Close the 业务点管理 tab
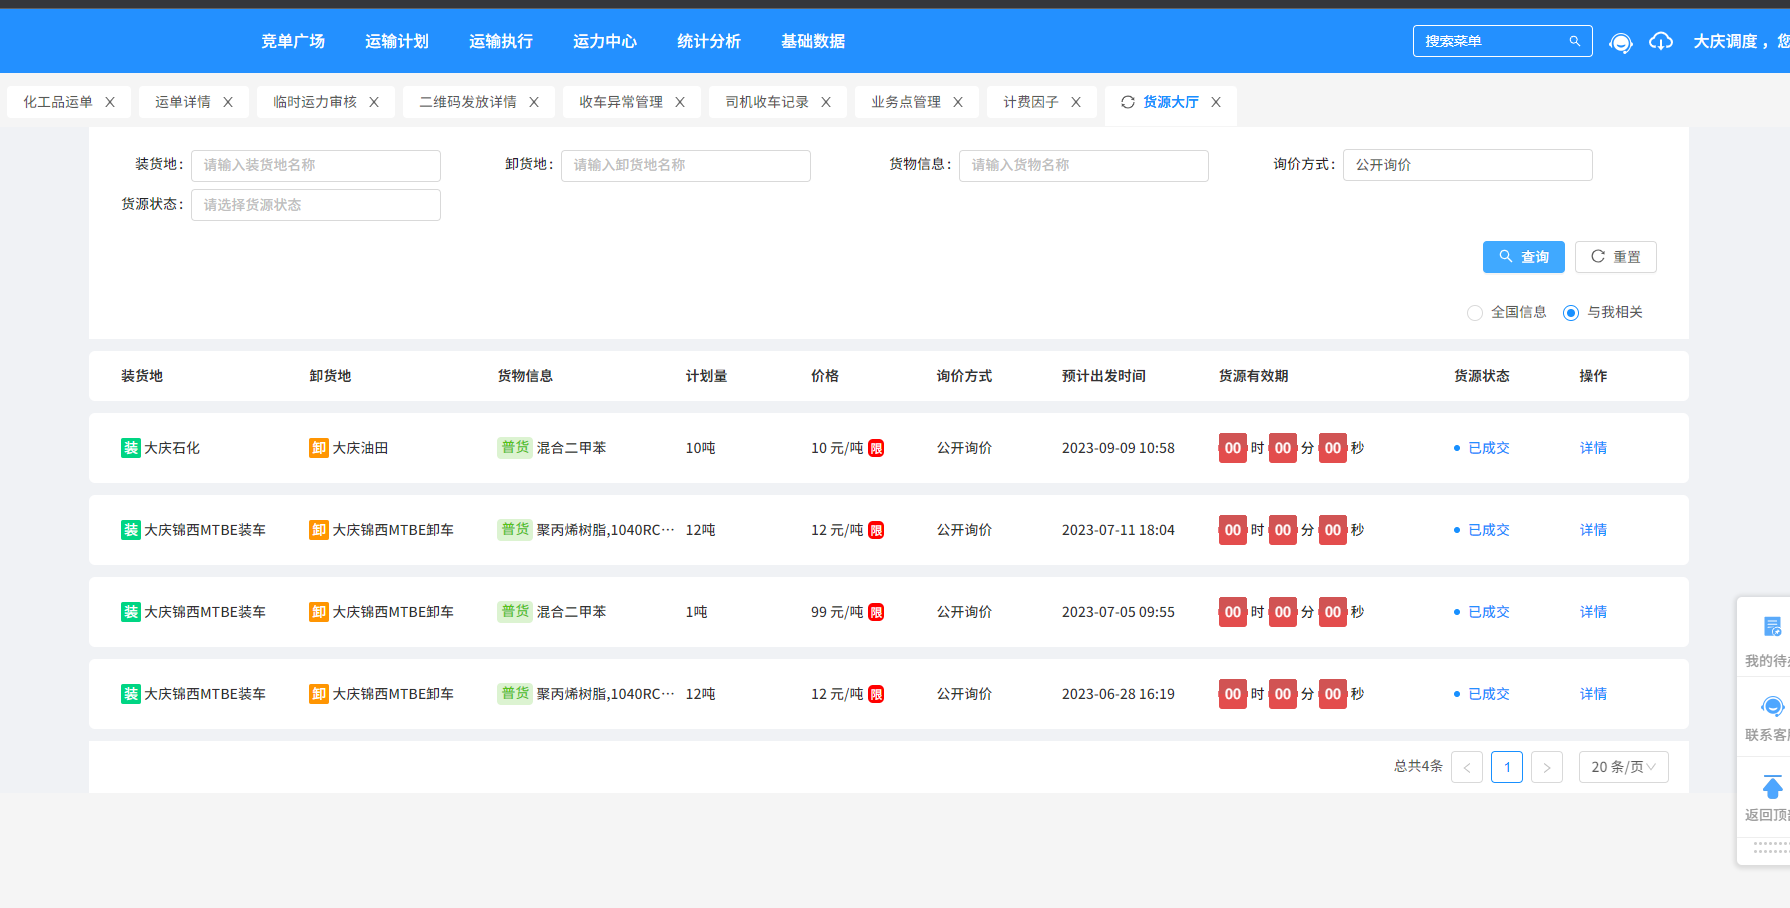 (x=958, y=102)
